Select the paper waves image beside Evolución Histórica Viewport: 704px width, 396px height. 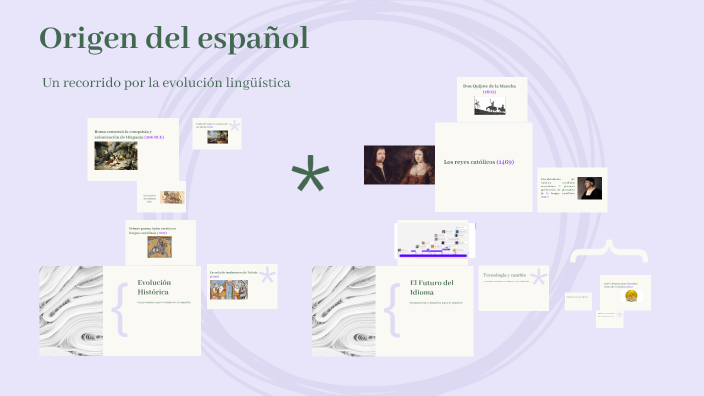(71, 311)
